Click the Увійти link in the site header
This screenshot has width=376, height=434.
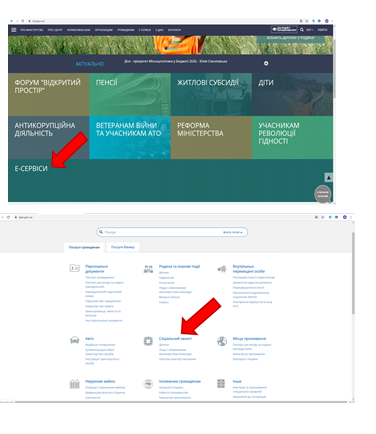pos(322,30)
